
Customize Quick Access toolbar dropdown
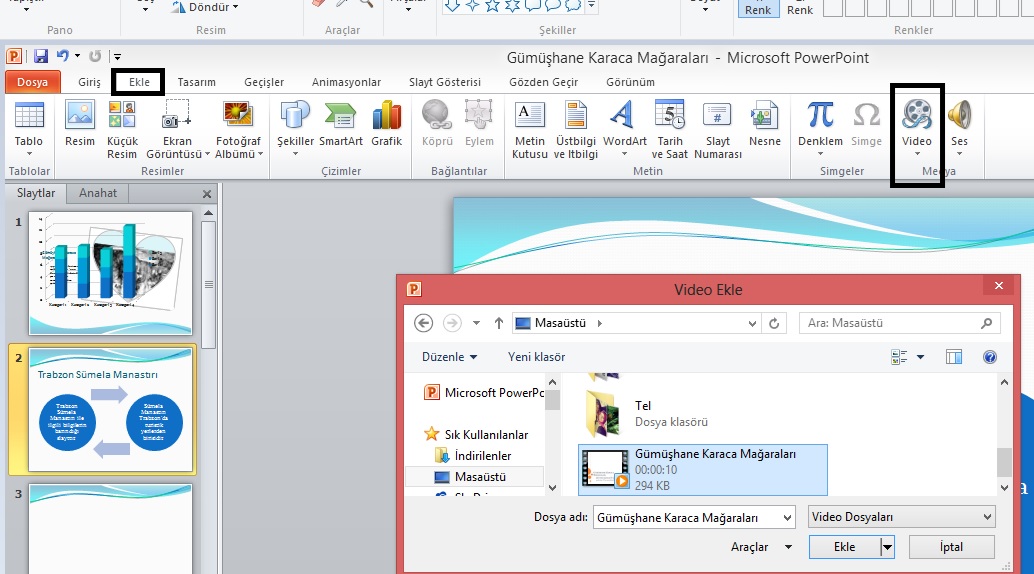(117, 57)
